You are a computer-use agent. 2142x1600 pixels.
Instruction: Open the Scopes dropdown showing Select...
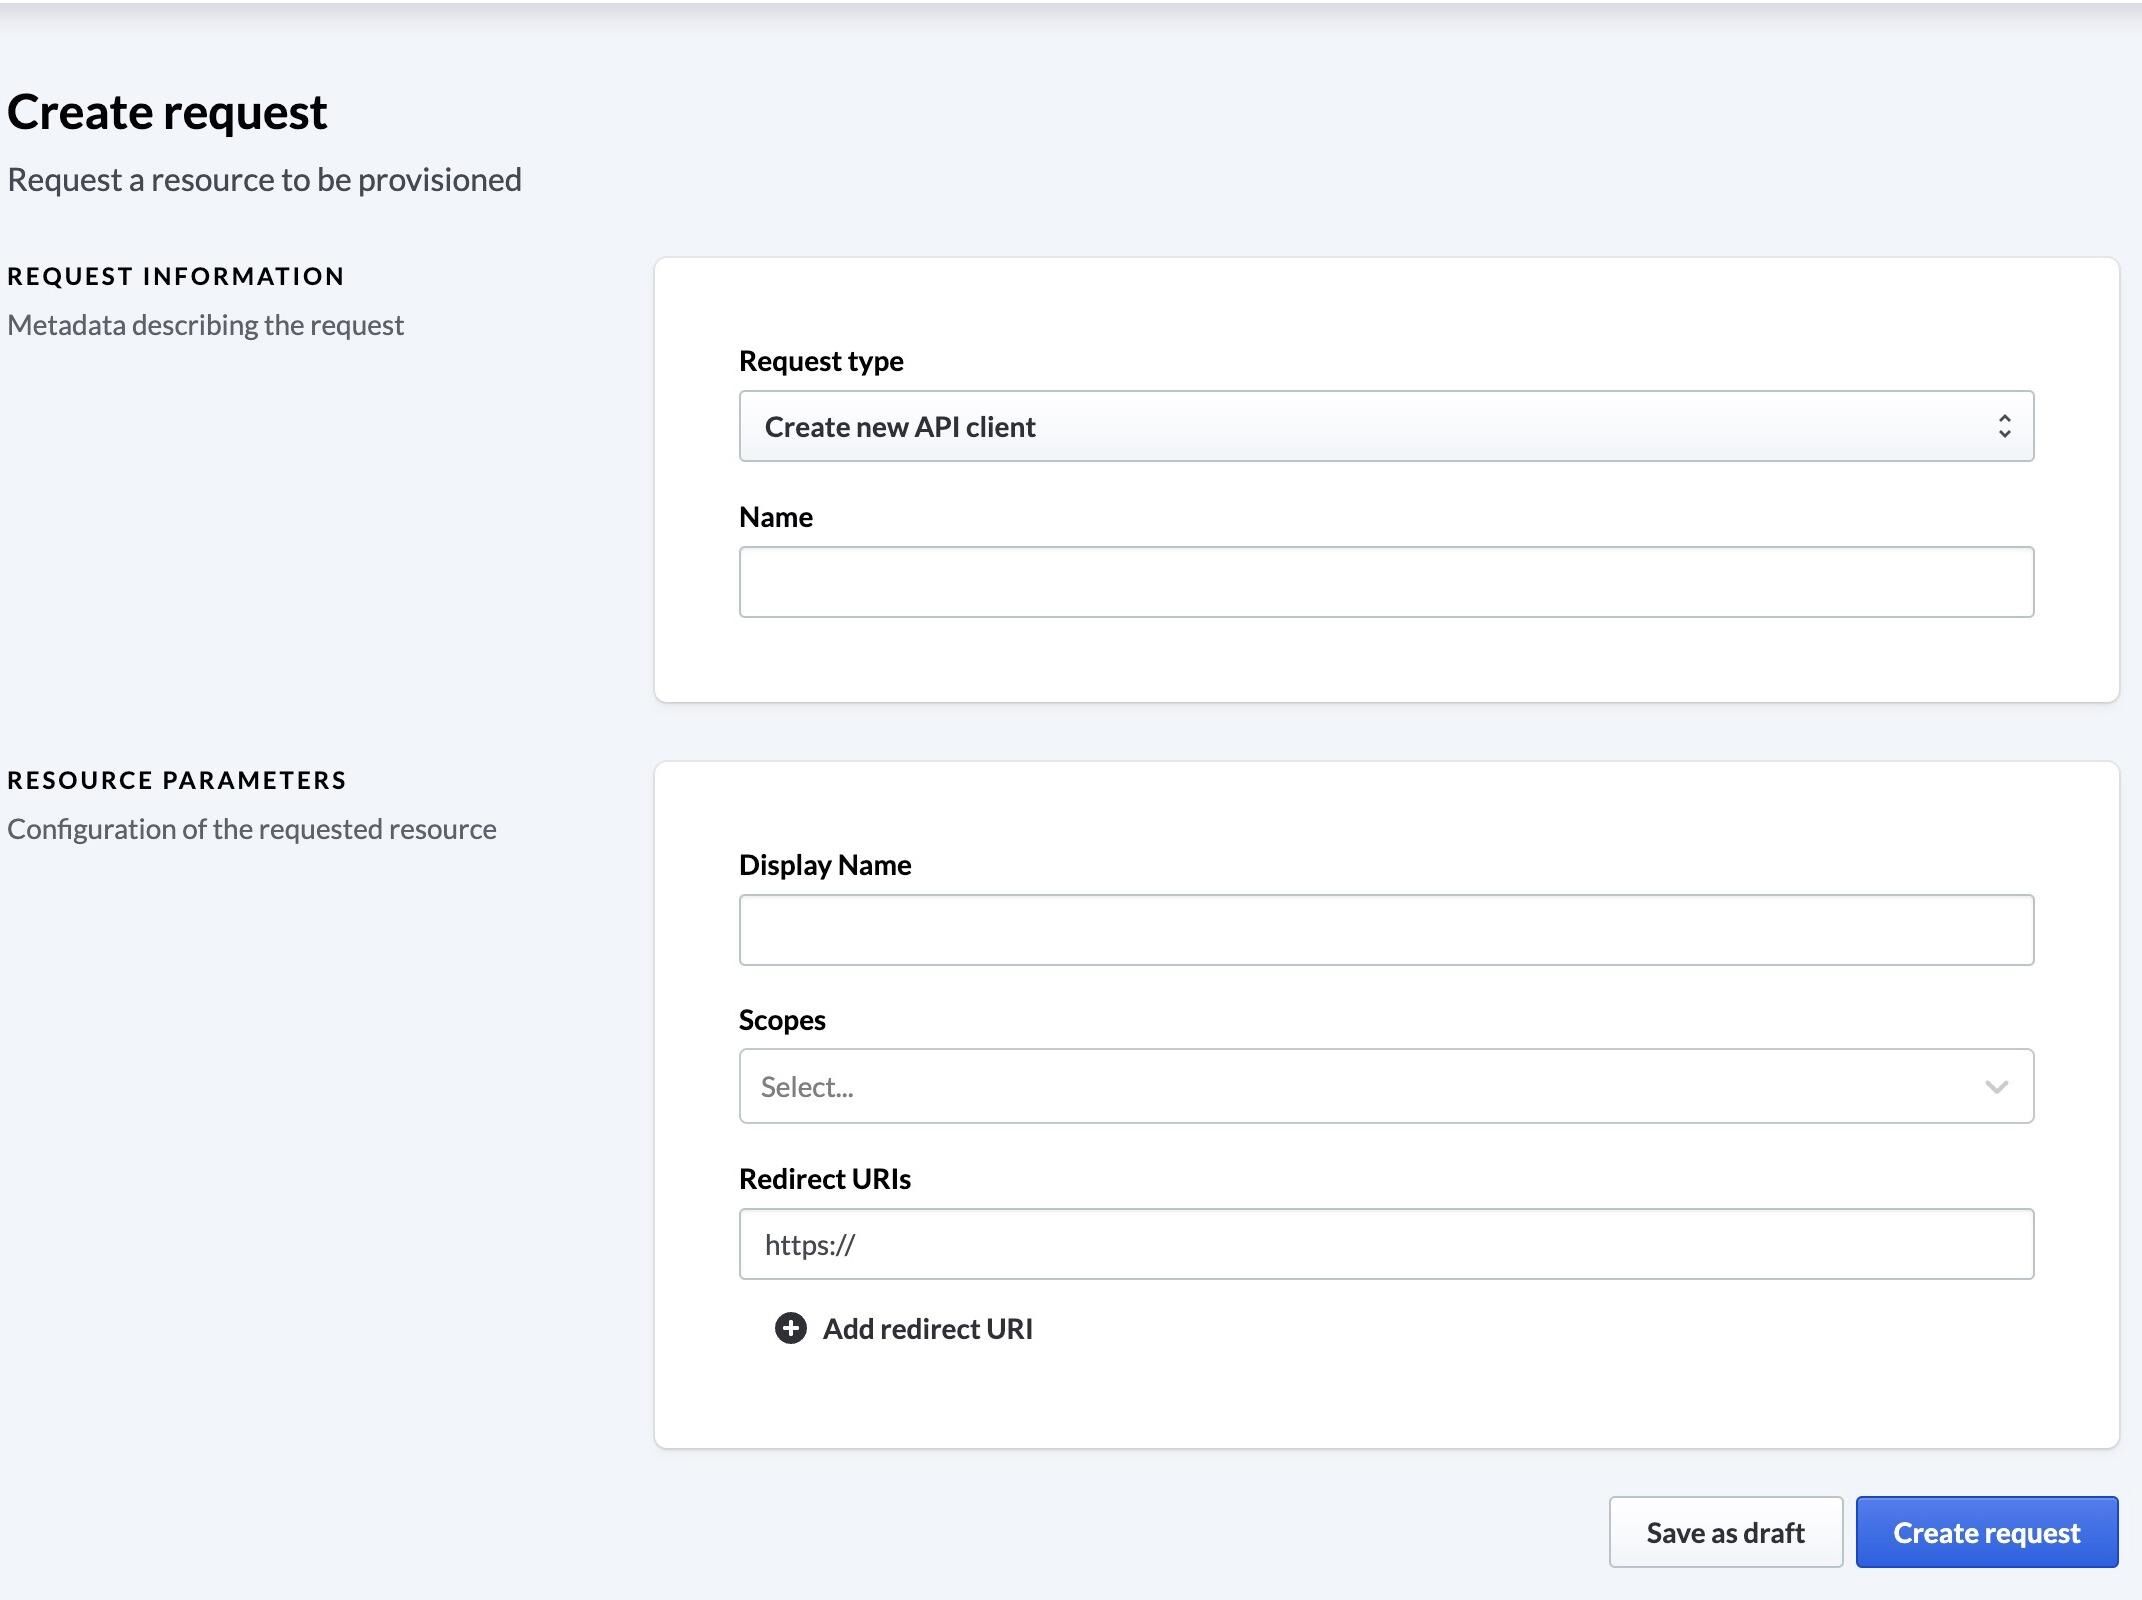[x=1385, y=1086]
